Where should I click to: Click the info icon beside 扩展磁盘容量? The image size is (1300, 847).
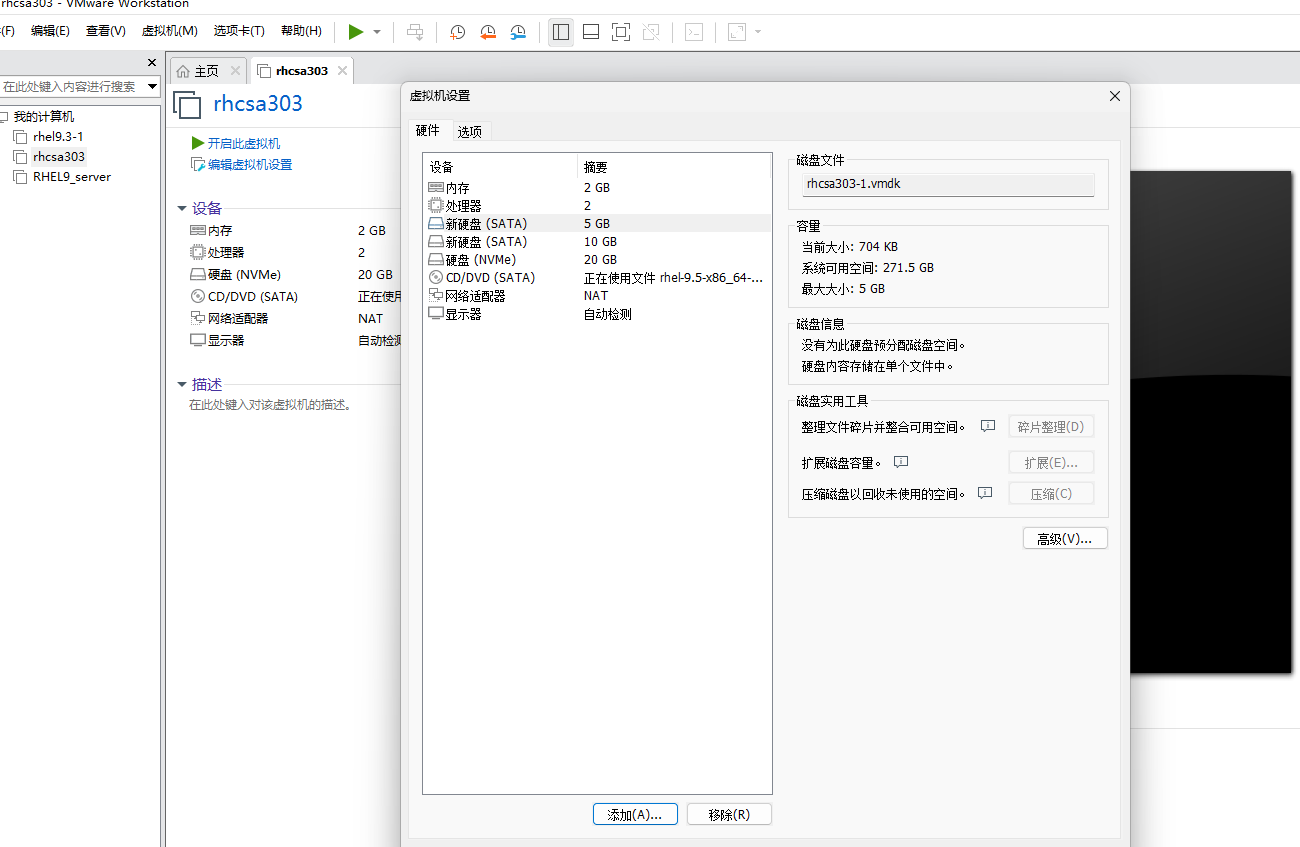pos(900,462)
